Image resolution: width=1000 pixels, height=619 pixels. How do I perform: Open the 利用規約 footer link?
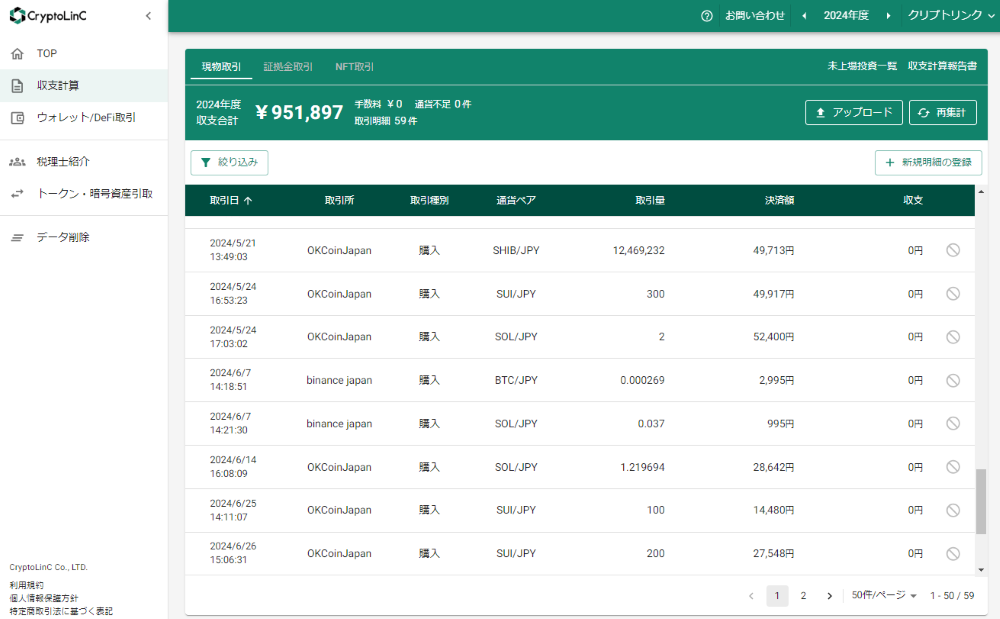[x=27, y=585]
